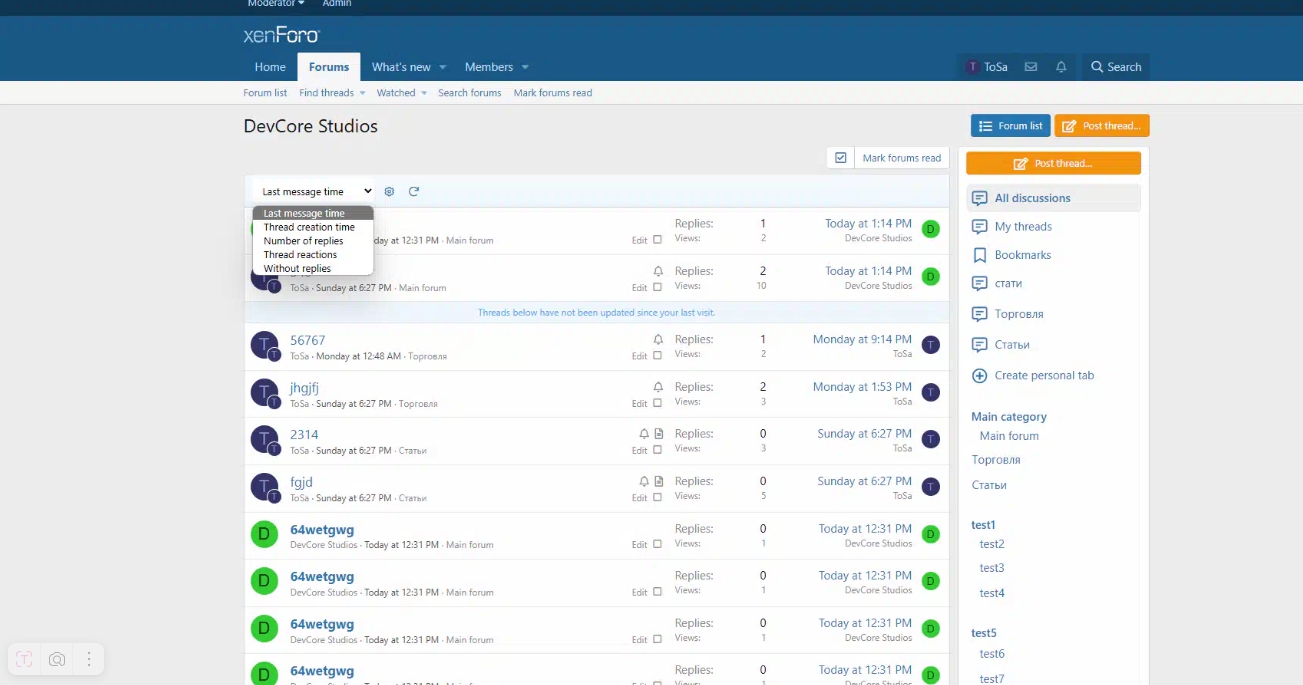This screenshot has width=1303, height=685.
Task: Select 'Without replies' in sort menu
Action: 297,269
